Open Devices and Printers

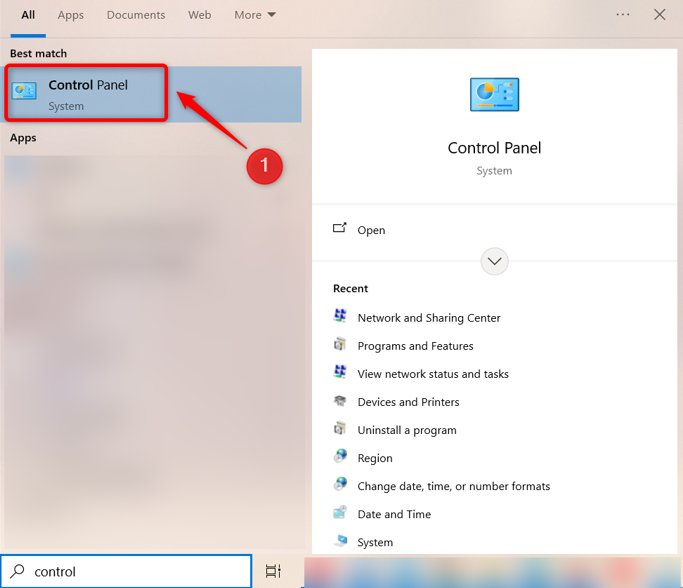click(x=408, y=402)
